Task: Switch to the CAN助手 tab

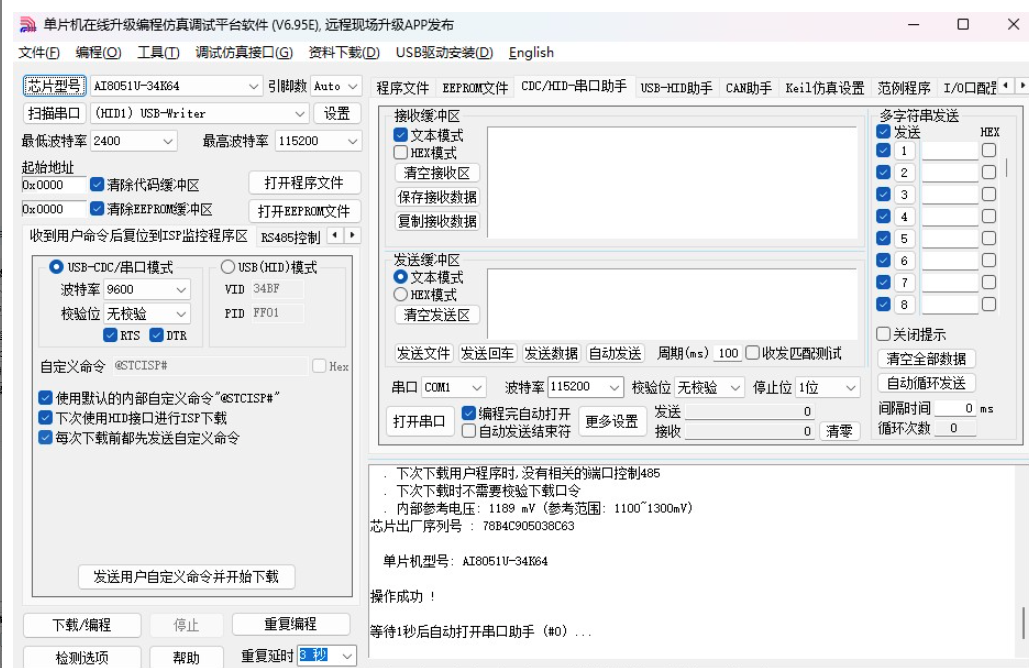Action: 748,88
